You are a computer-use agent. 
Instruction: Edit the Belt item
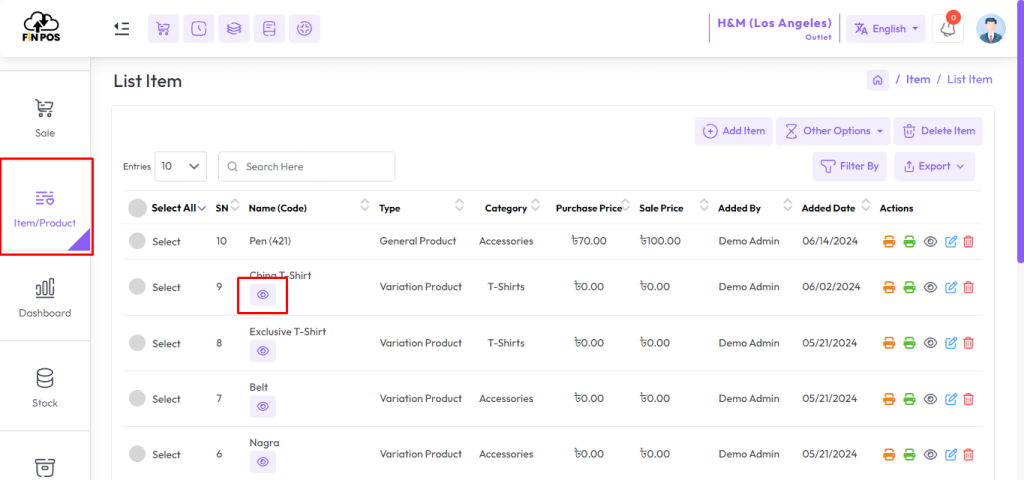point(951,398)
